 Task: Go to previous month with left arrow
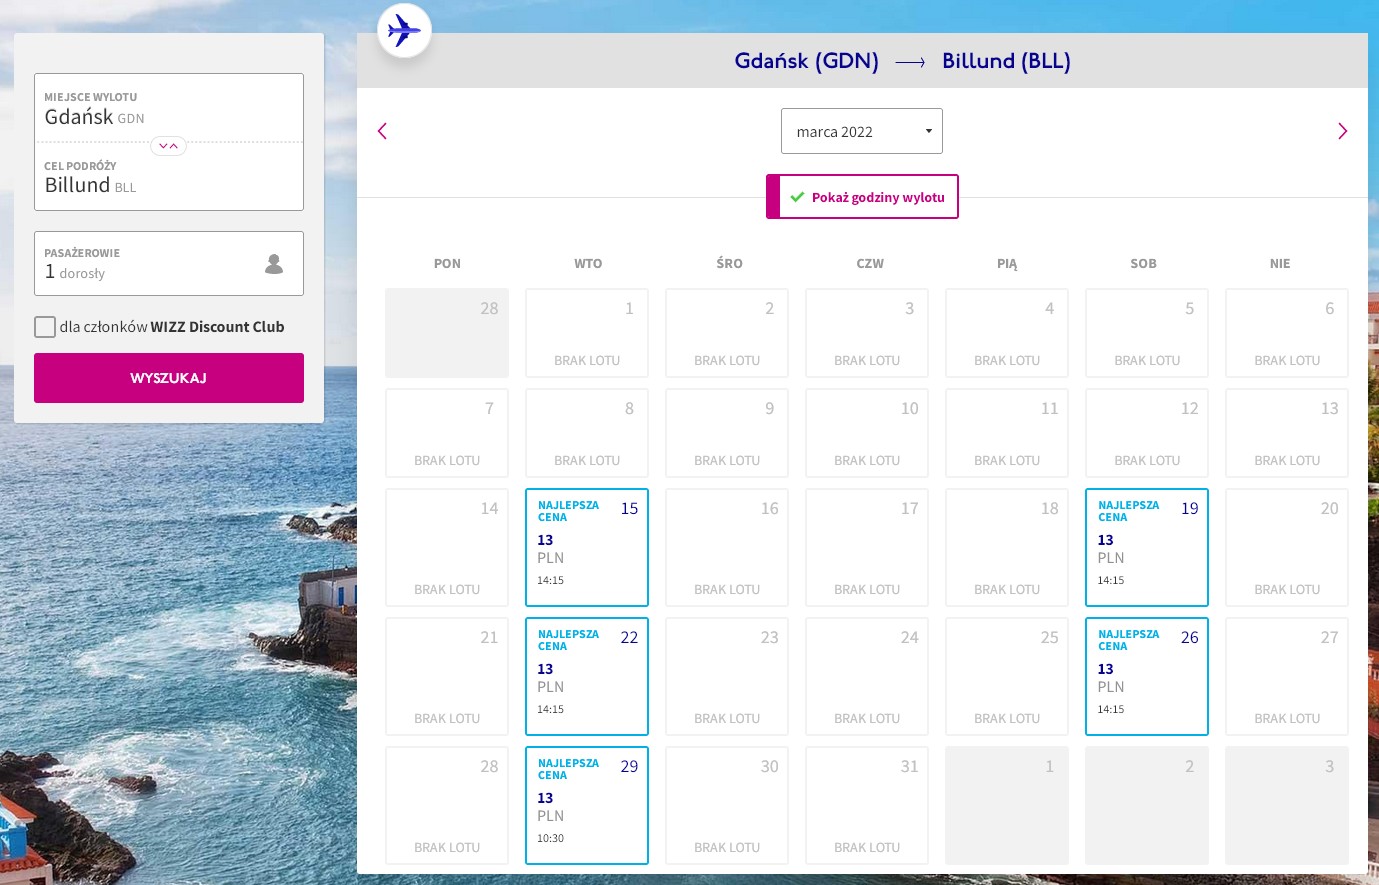[x=382, y=131]
